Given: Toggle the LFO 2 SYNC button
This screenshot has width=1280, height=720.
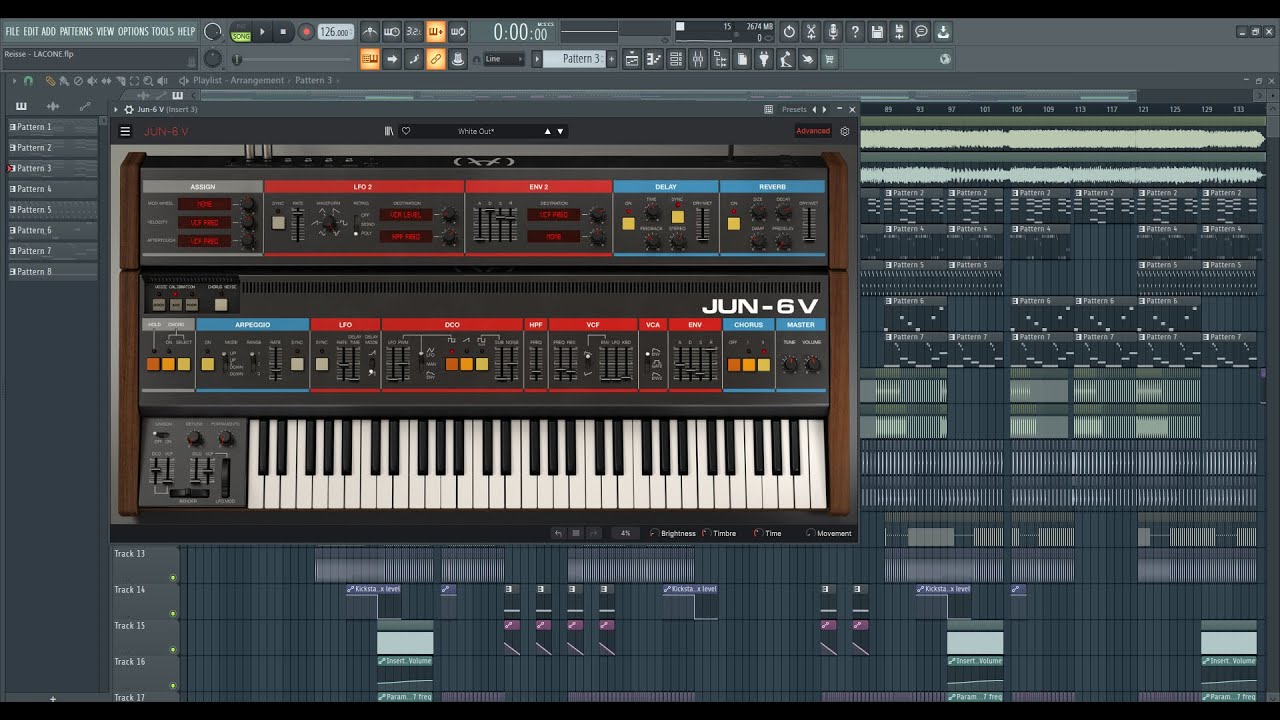Looking at the screenshot, I should click(278, 223).
